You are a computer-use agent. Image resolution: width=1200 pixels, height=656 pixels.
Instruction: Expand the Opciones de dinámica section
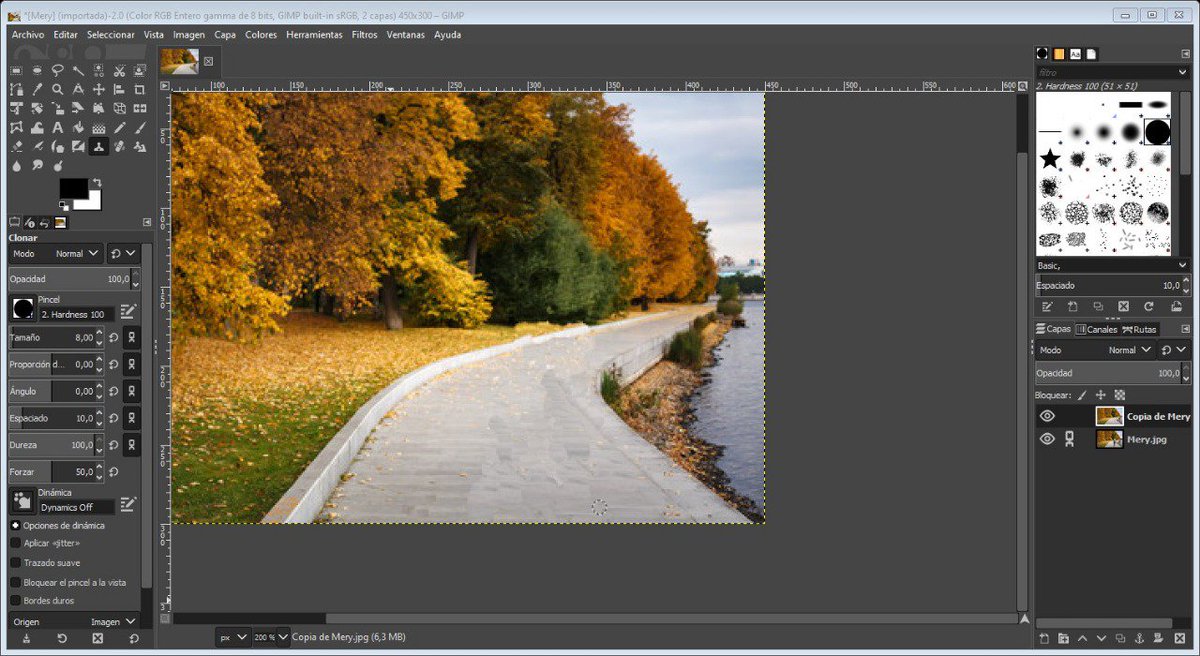(x=15, y=525)
